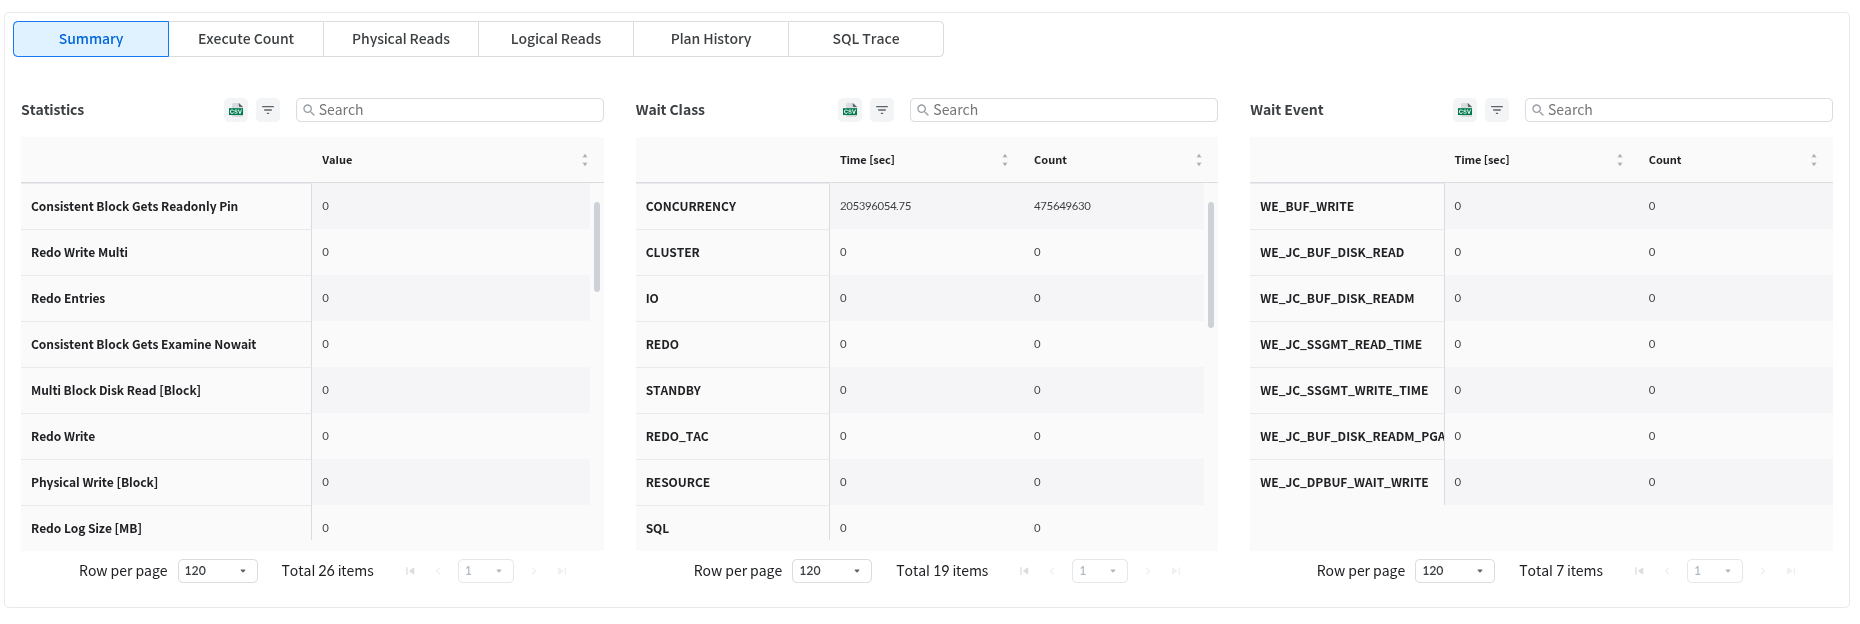
Task: Switch to the Execute Count tab
Action: pos(246,39)
